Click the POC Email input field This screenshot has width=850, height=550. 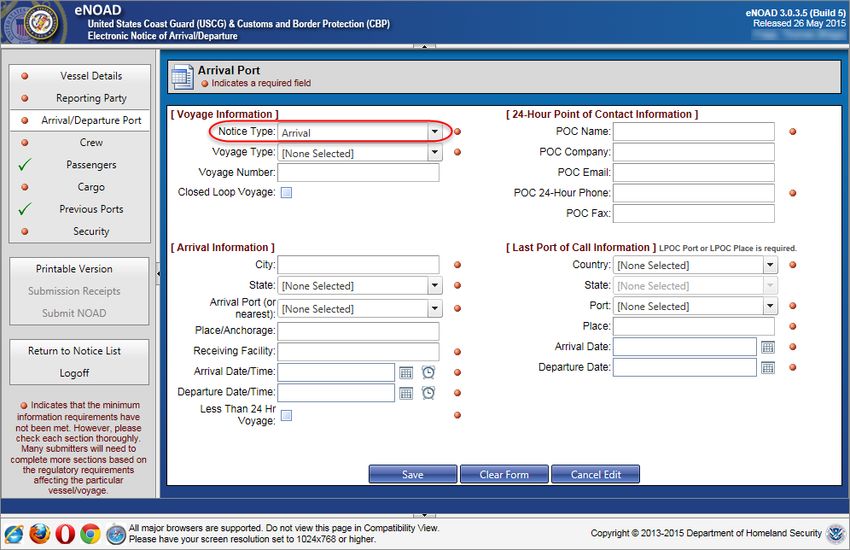pos(693,173)
